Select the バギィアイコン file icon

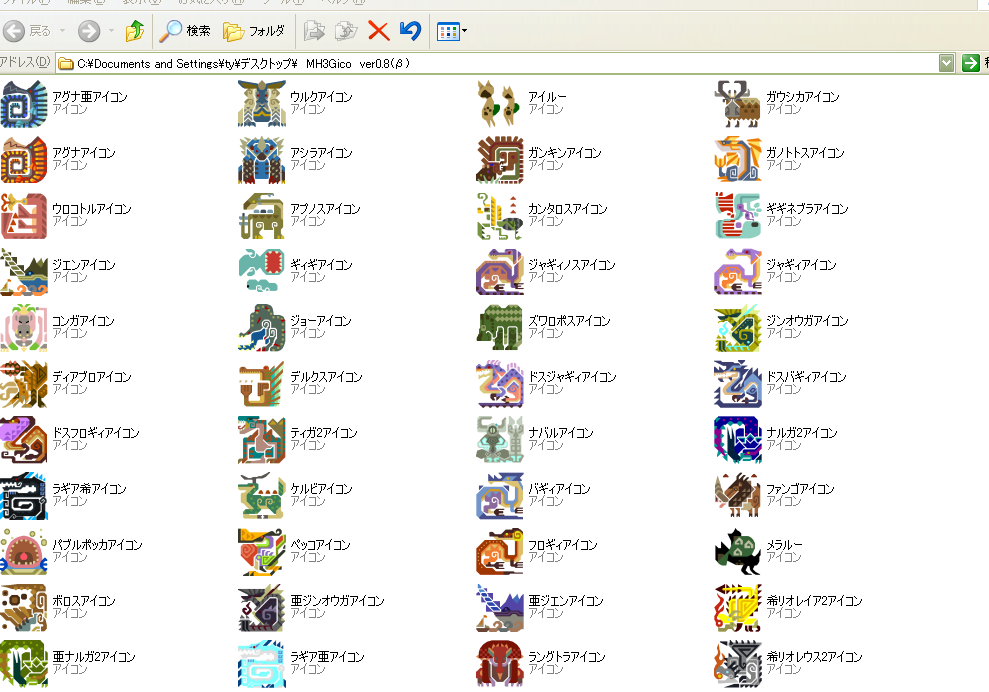[500, 496]
